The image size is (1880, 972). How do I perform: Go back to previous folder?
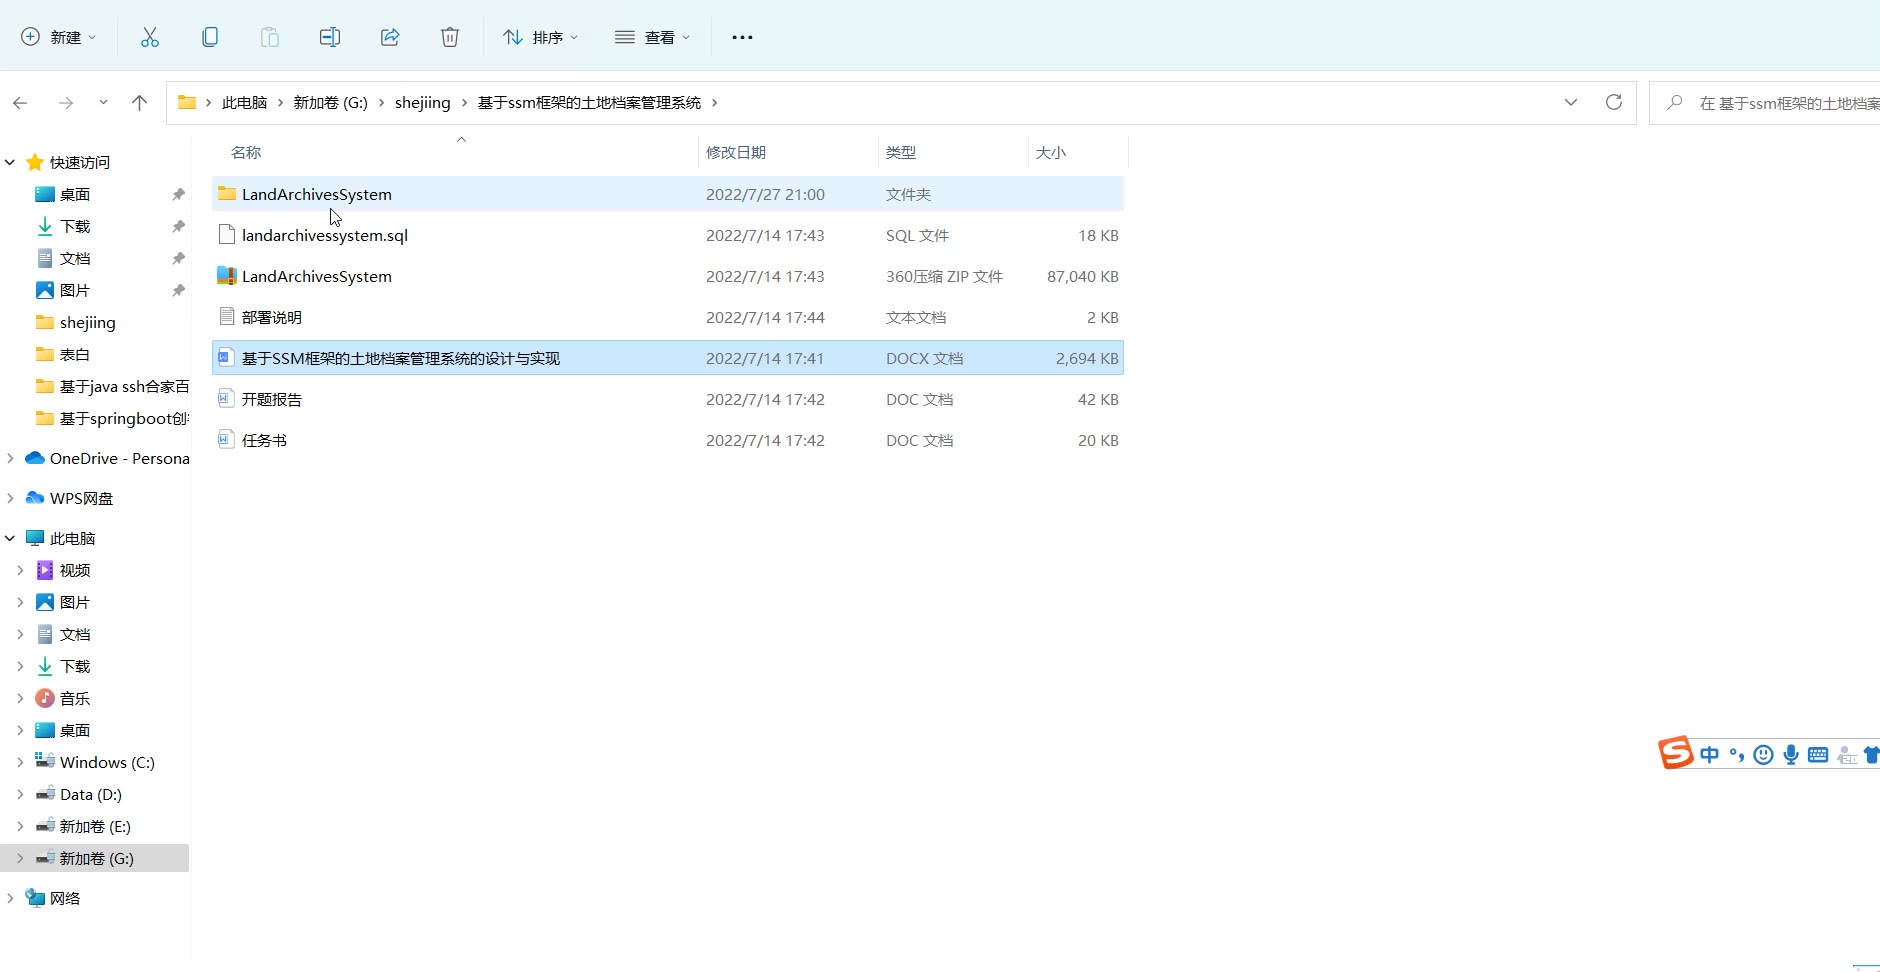point(20,102)
